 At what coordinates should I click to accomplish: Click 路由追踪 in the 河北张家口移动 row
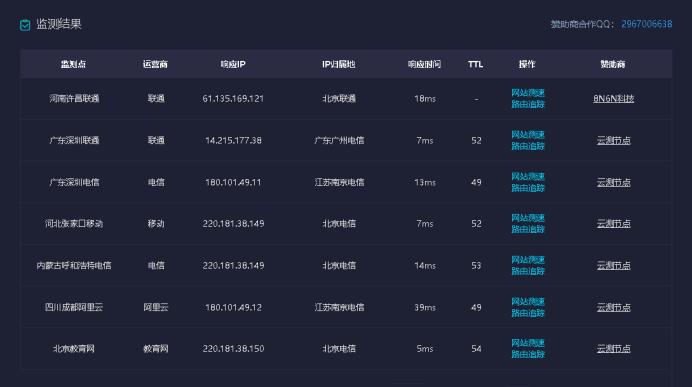click(x=528, y=229)
